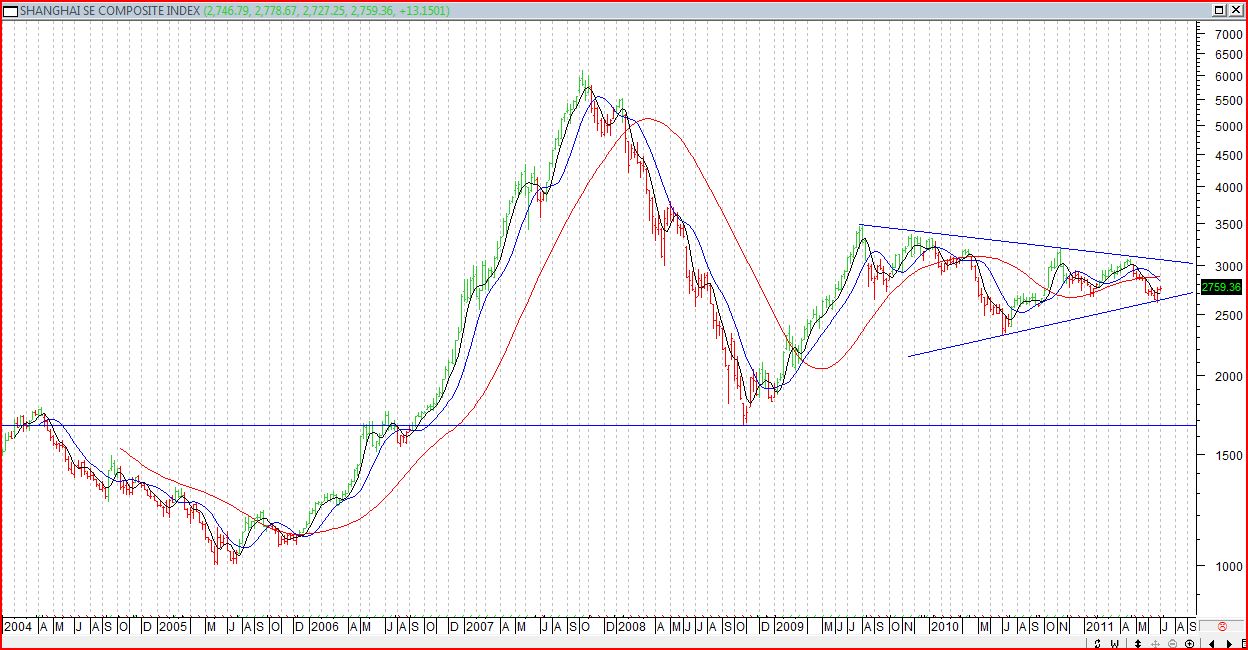Click the 6000 price axis label
This screenshot has width=1248, height=650.
1228,77
